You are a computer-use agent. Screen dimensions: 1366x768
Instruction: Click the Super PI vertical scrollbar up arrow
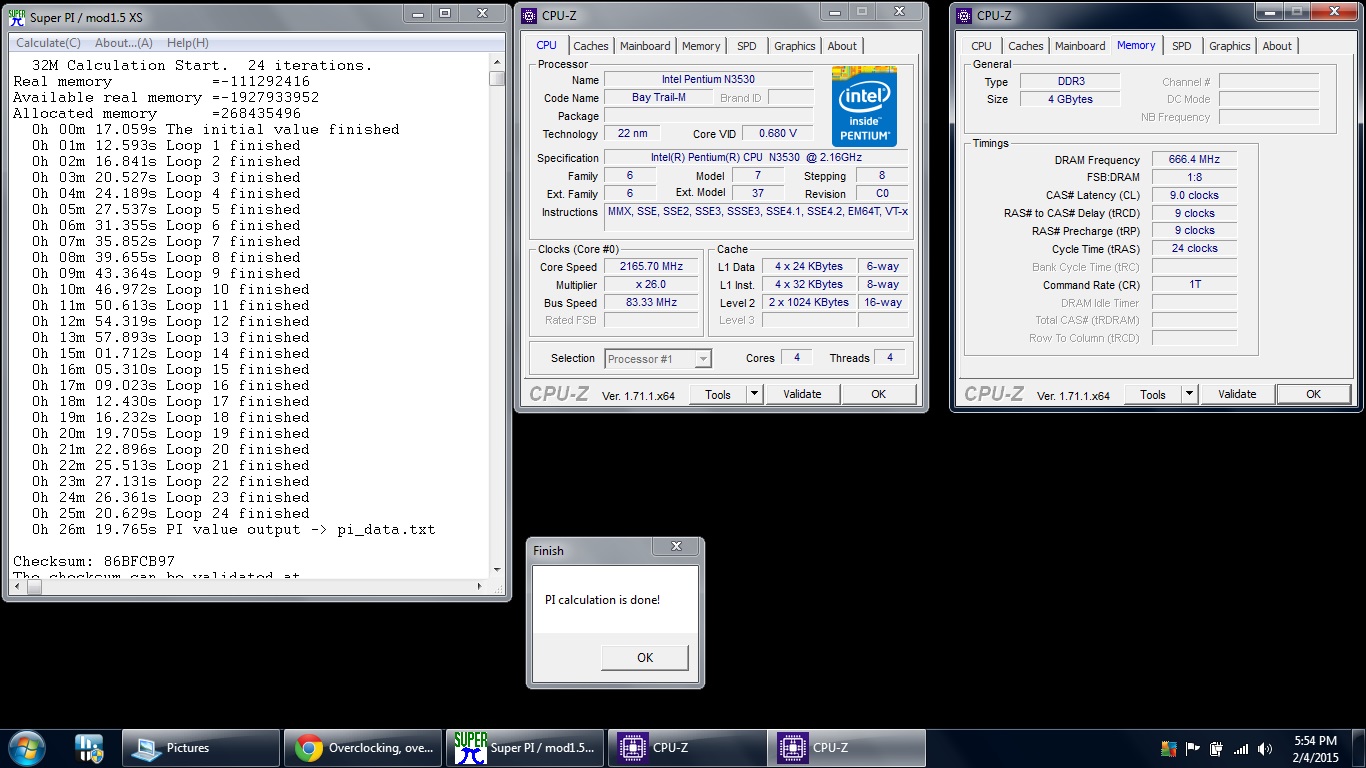coord(497,62)
